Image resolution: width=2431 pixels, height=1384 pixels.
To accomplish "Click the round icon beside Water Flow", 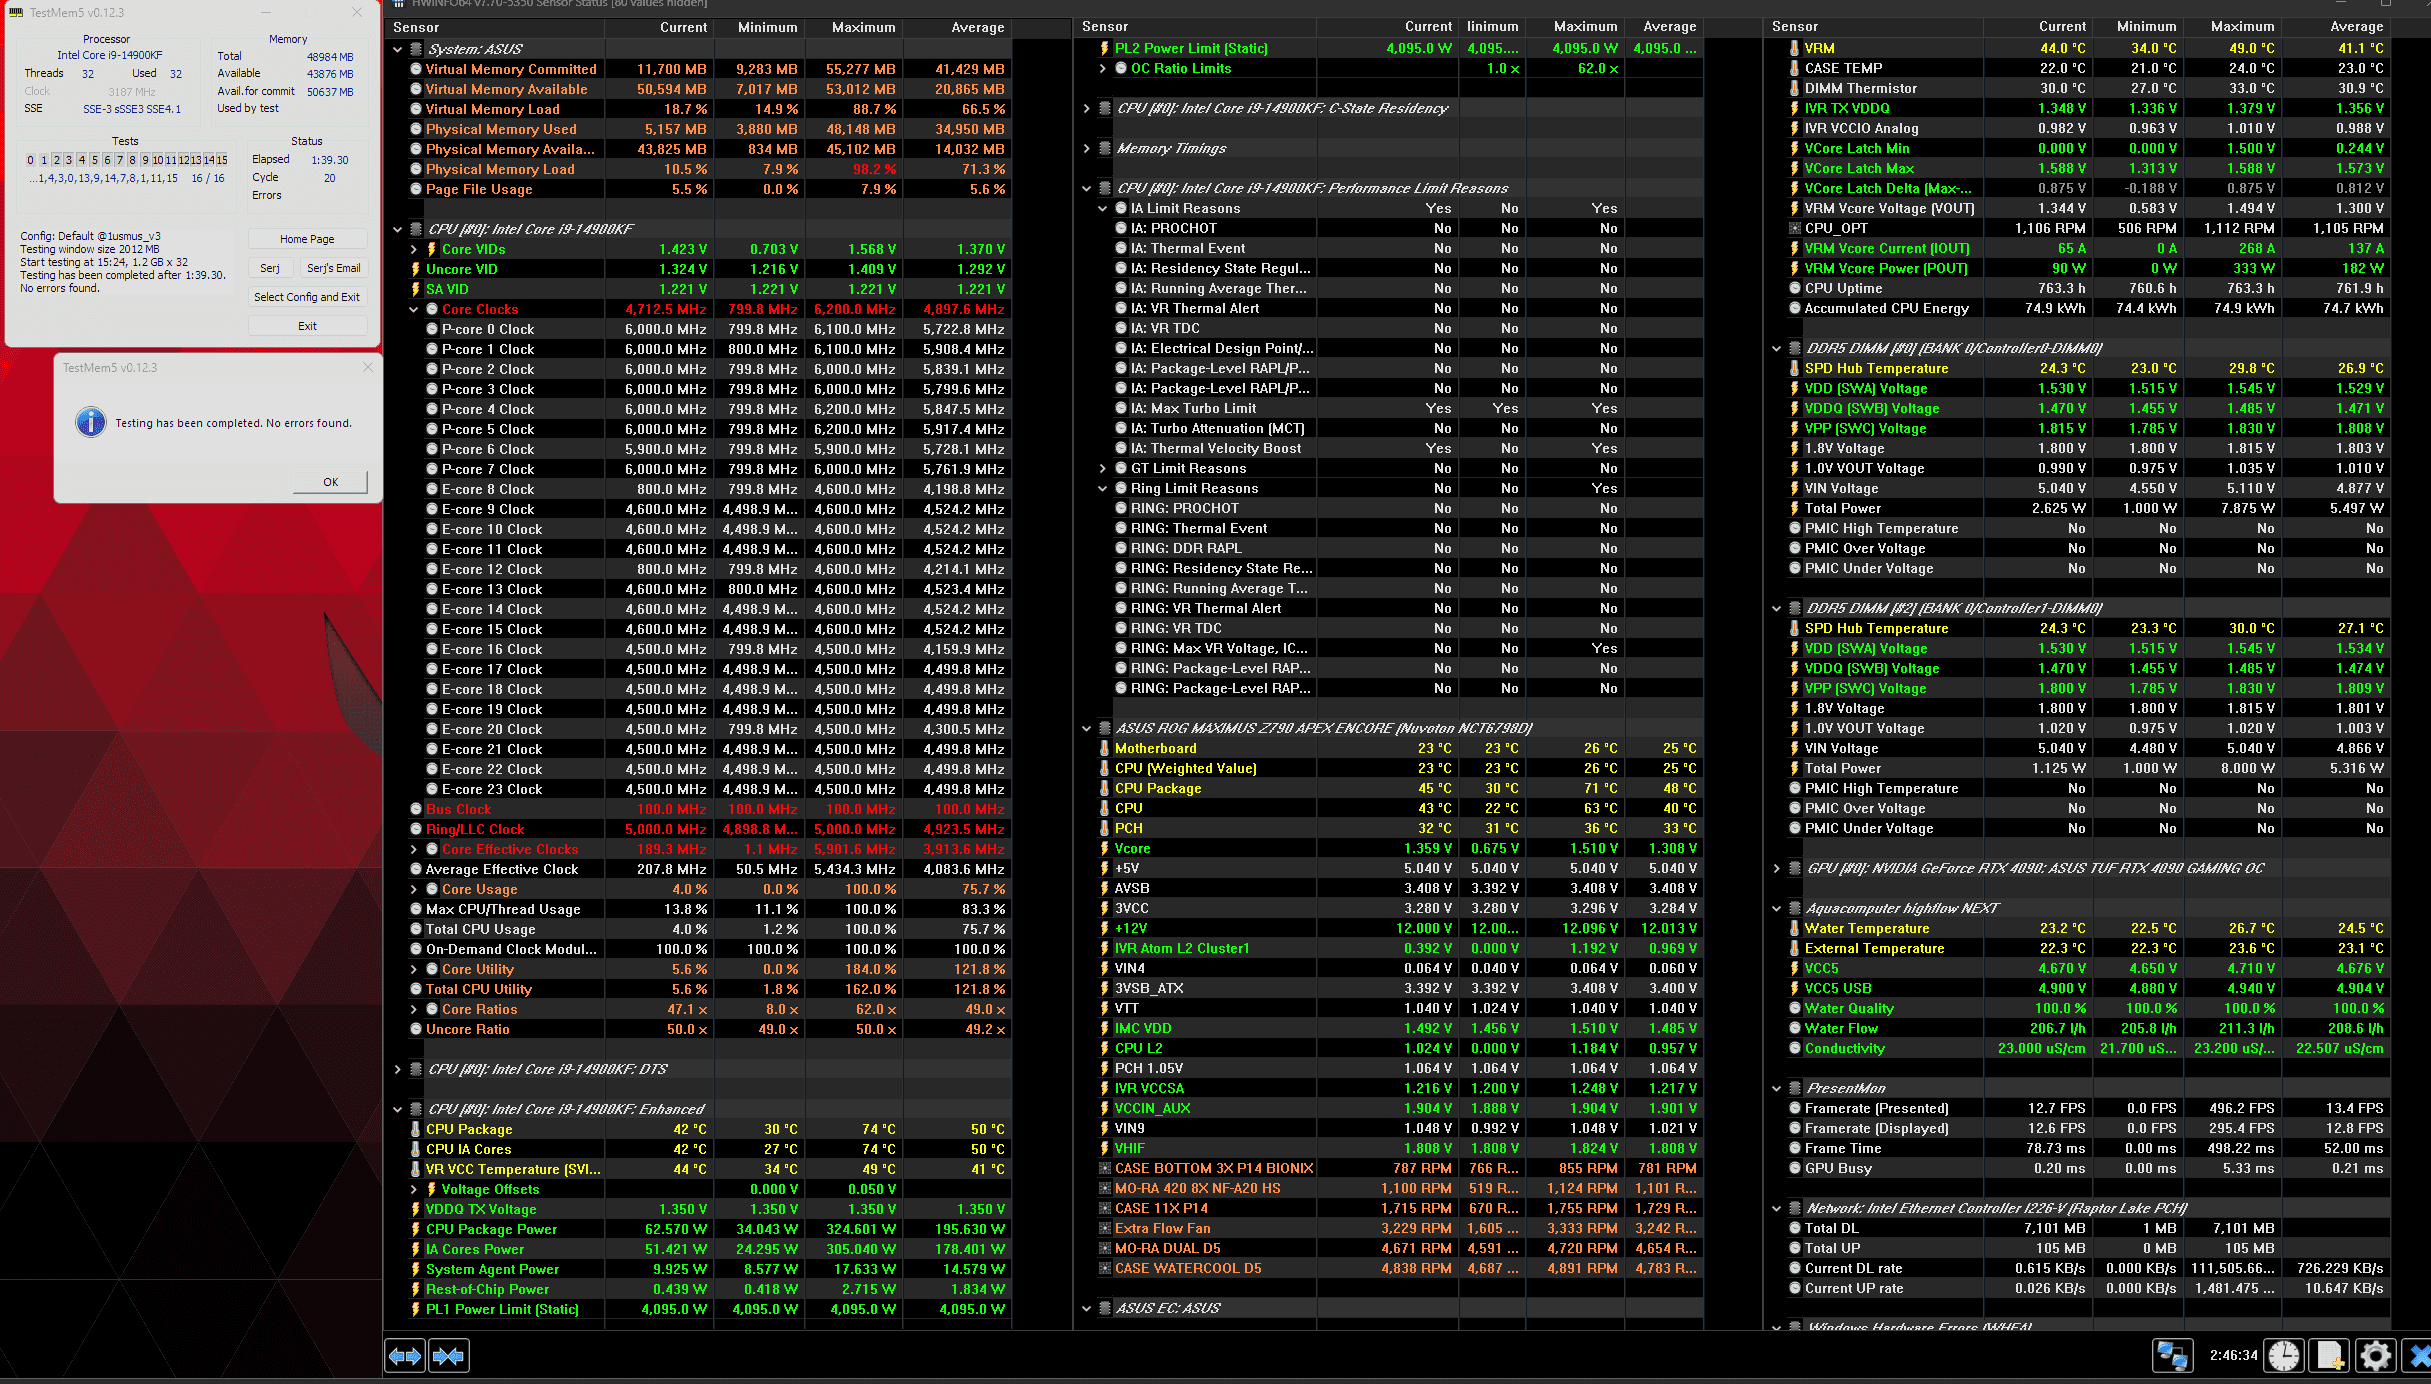I will [1795, 1028].
